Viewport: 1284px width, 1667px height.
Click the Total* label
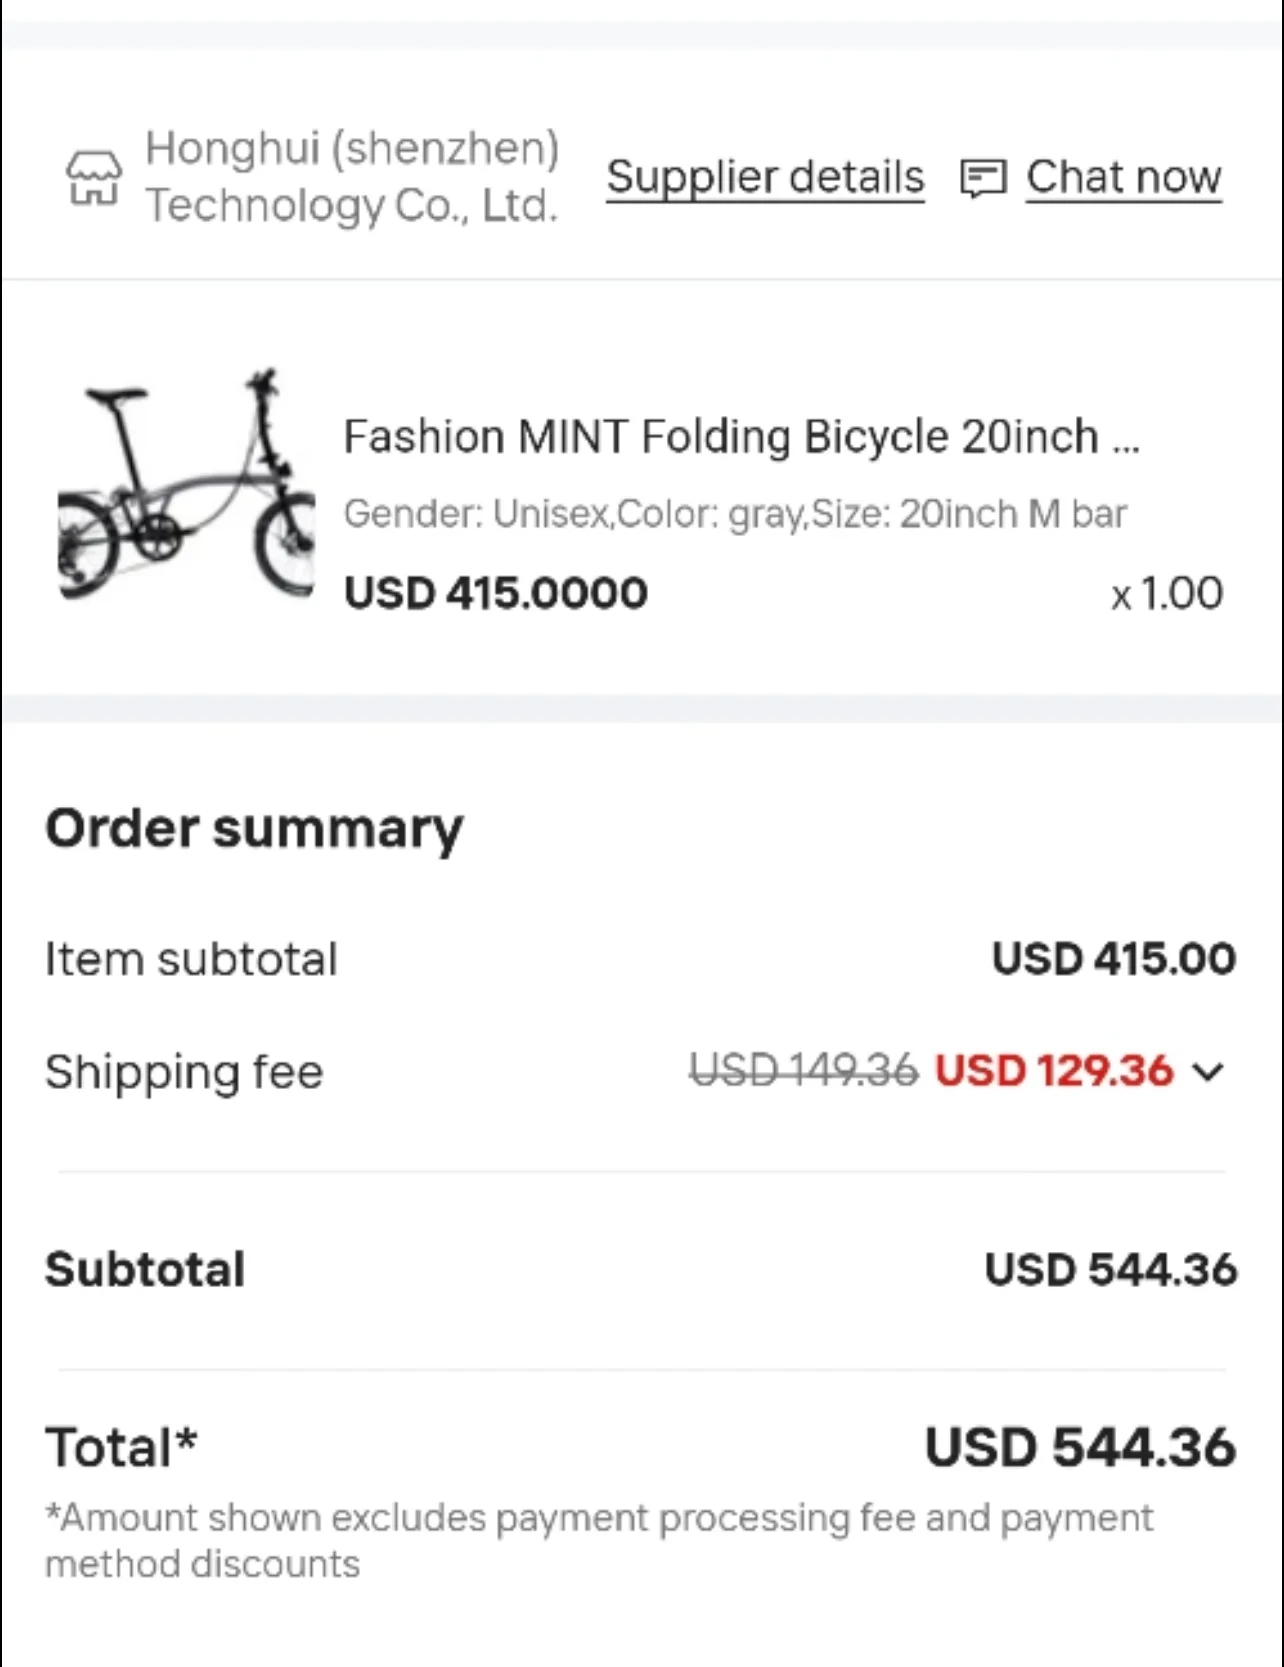tap(121, 1448)
